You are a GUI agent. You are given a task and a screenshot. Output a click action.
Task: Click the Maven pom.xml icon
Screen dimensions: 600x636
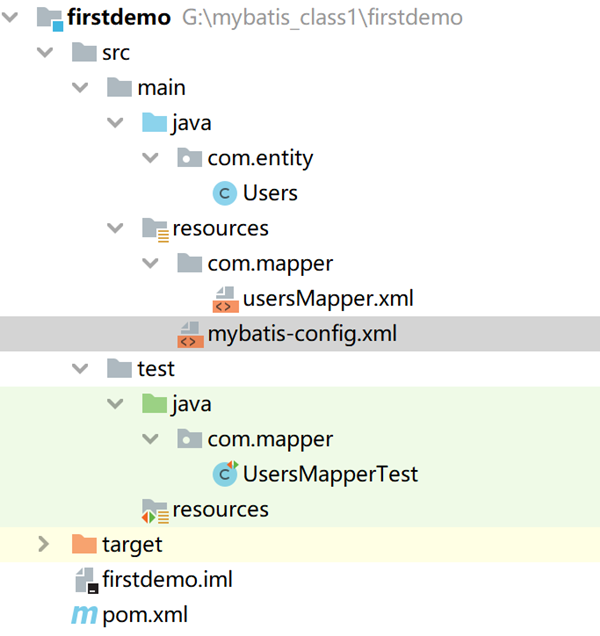(x=84, y=615)
